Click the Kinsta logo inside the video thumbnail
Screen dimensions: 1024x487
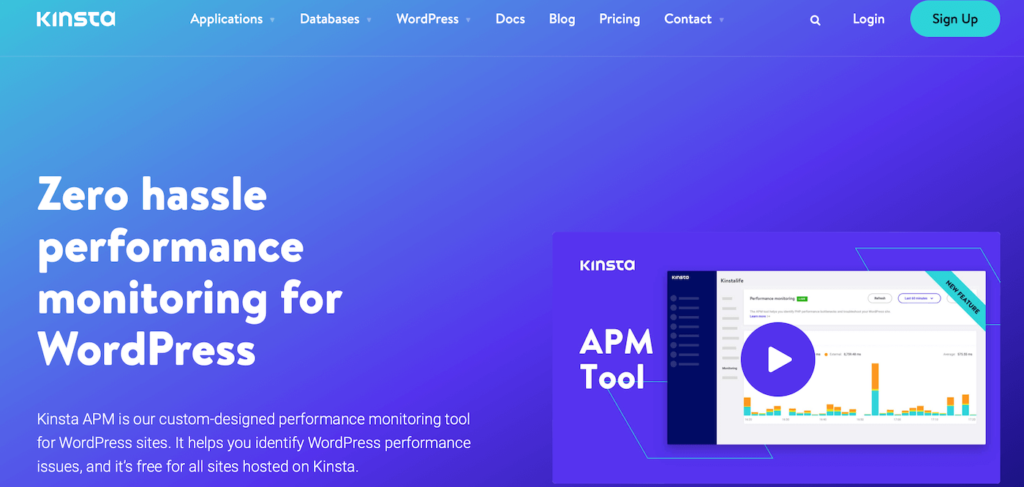pyautogui.click(x=607, y=265)
